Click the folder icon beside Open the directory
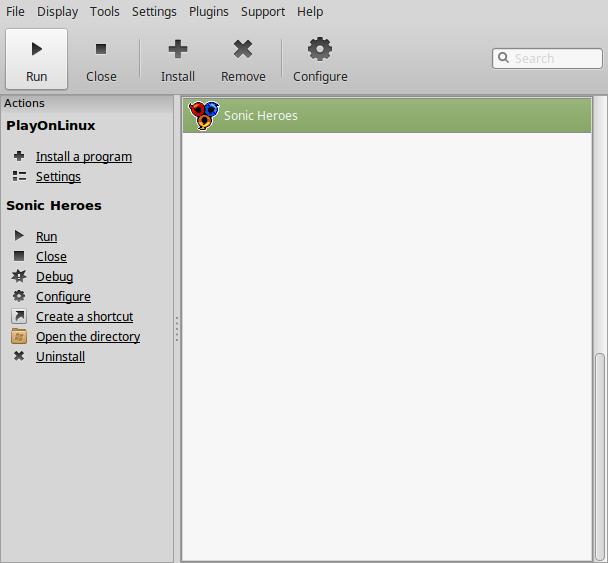Image resolution: width=608 pixels, height=563 pixels. [19, 336]
